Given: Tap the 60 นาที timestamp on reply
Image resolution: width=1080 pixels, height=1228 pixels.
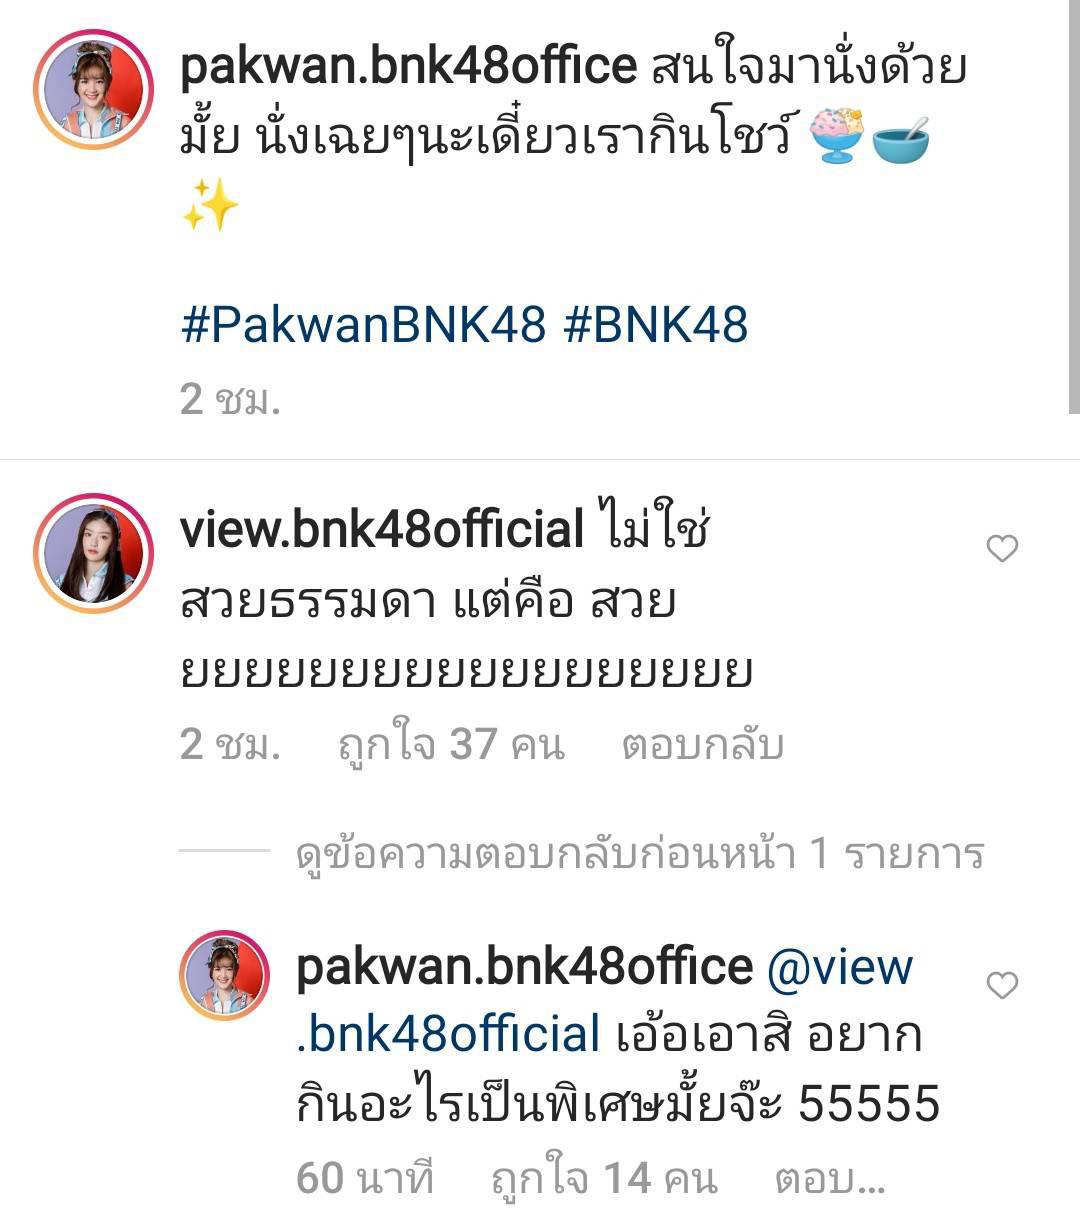Looking at the screenshot, I should [x=365, y=1178].
